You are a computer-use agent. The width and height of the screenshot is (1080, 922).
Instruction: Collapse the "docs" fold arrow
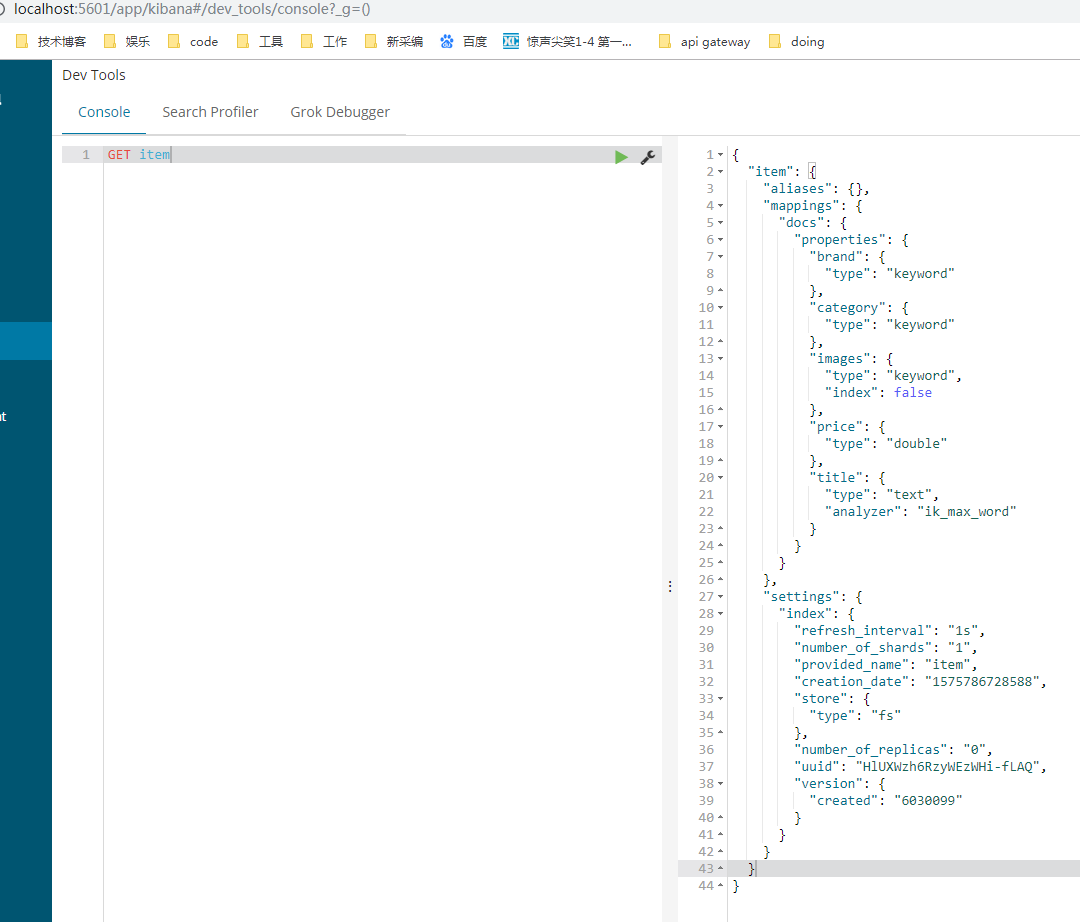click(x=720, y=222)
